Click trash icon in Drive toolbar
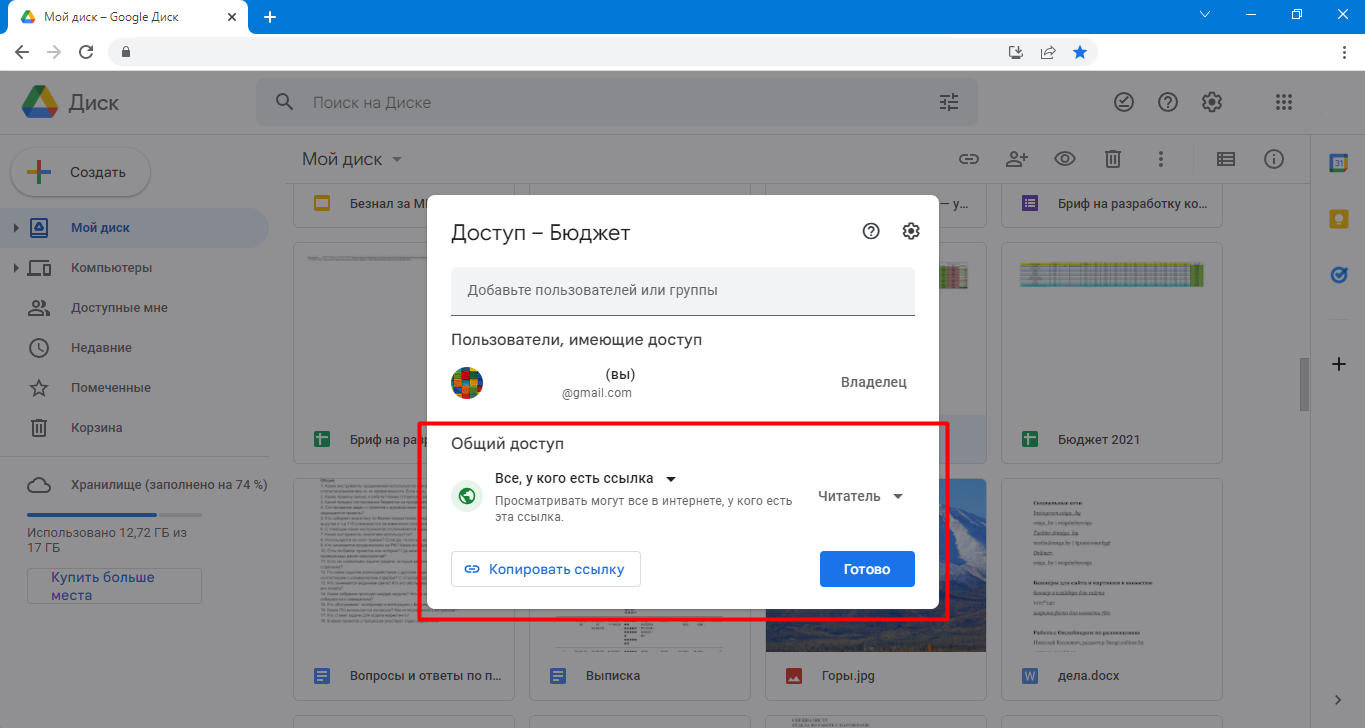1365x728 pixels. 1113,159
